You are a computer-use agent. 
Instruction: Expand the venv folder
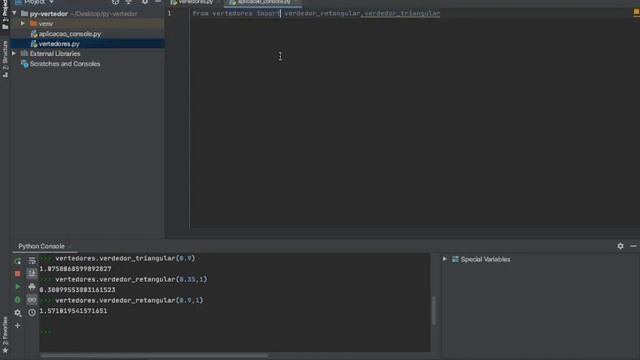[x=23, y=24]
